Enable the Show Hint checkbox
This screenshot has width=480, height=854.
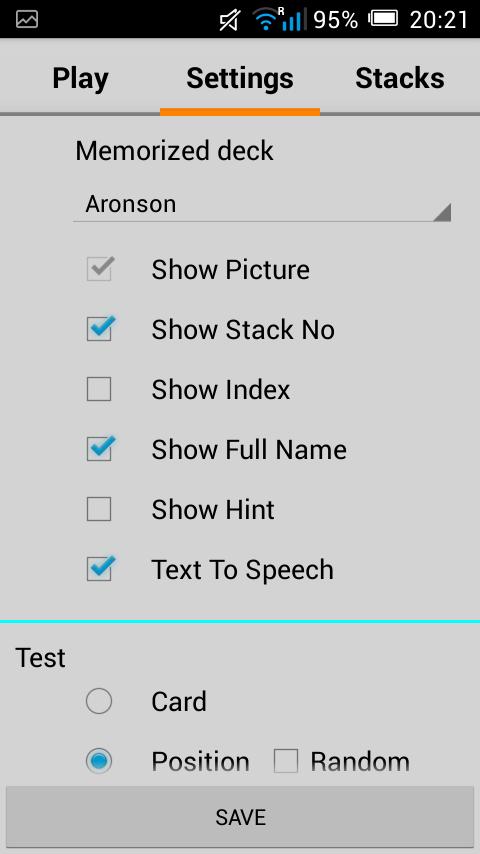(x=99, y=509)
